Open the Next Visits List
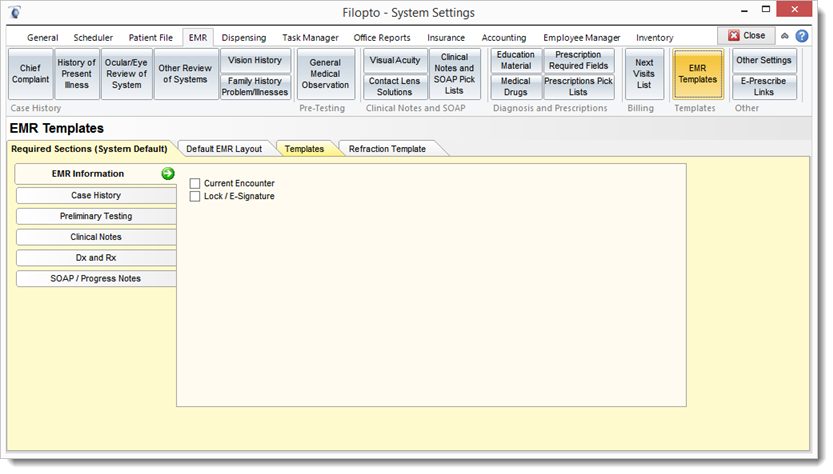Viewport: 833px width, 474px height. point(644,74)
